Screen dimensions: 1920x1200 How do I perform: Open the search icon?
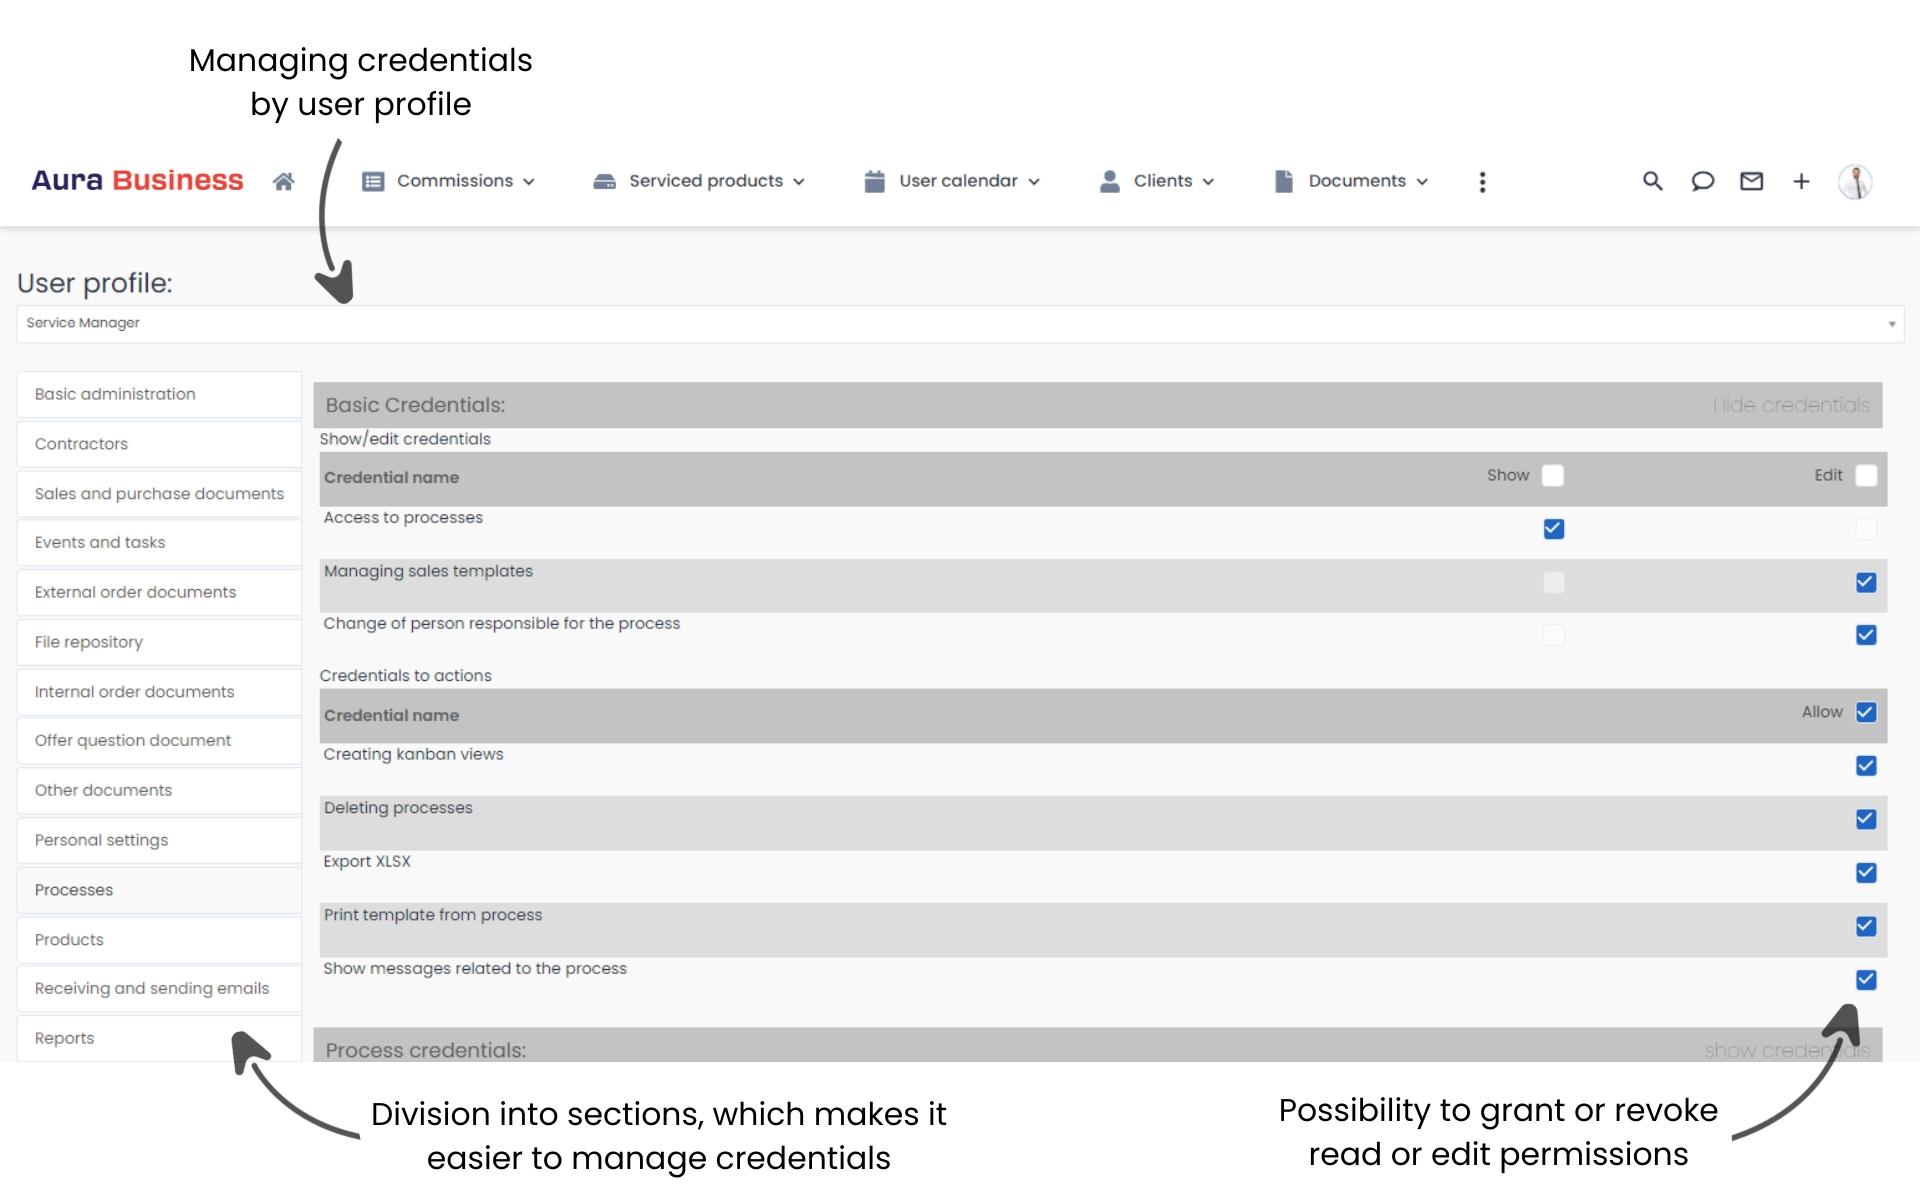click(1652, 181)
